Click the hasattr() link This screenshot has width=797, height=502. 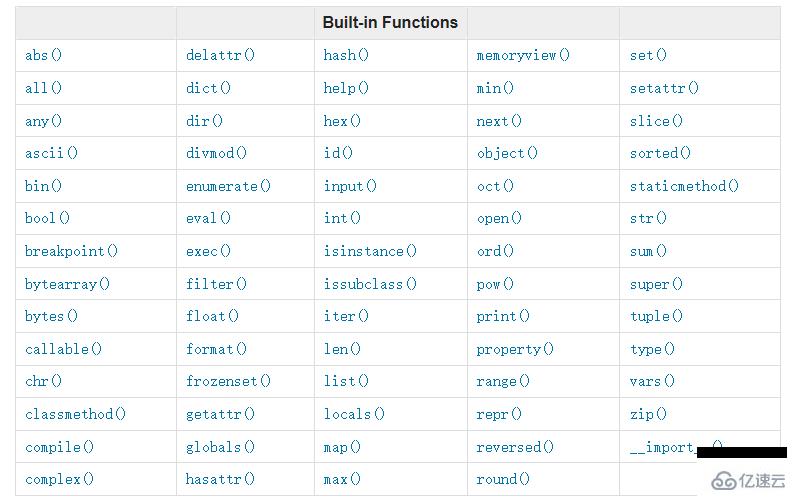click(x=220, y=479)
